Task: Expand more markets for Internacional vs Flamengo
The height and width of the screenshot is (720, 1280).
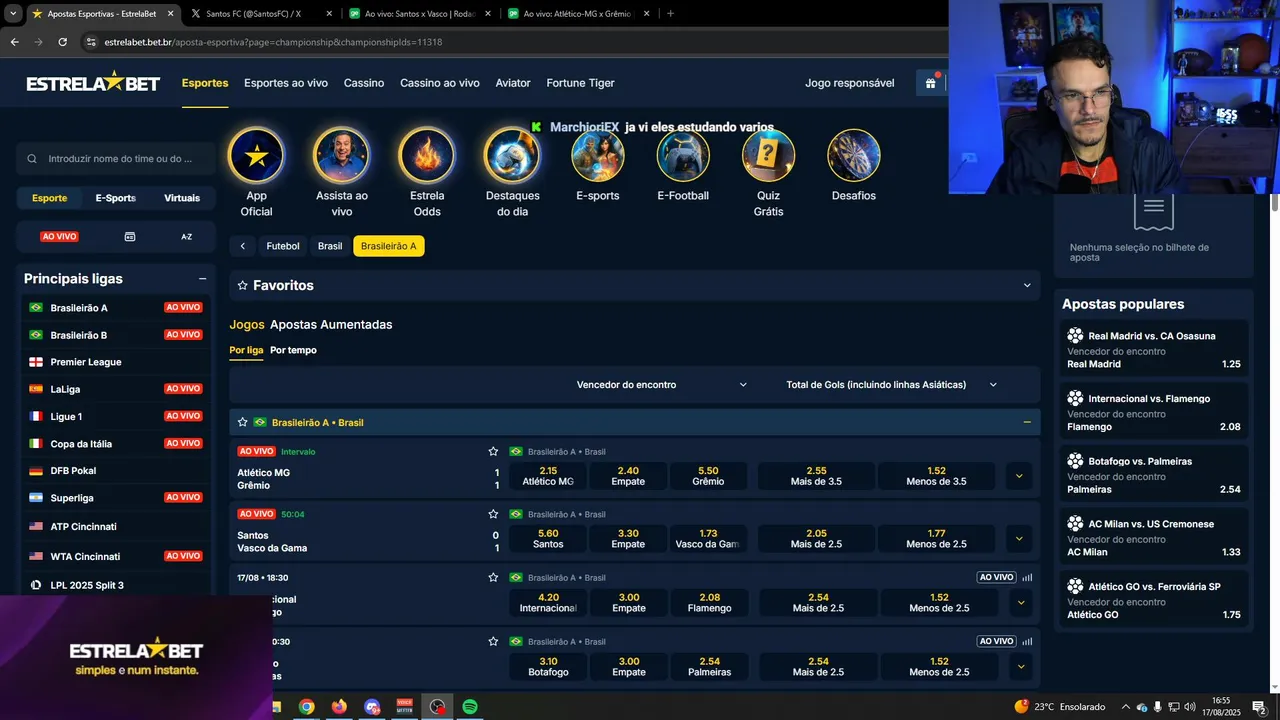Action: coord(1021,603)
